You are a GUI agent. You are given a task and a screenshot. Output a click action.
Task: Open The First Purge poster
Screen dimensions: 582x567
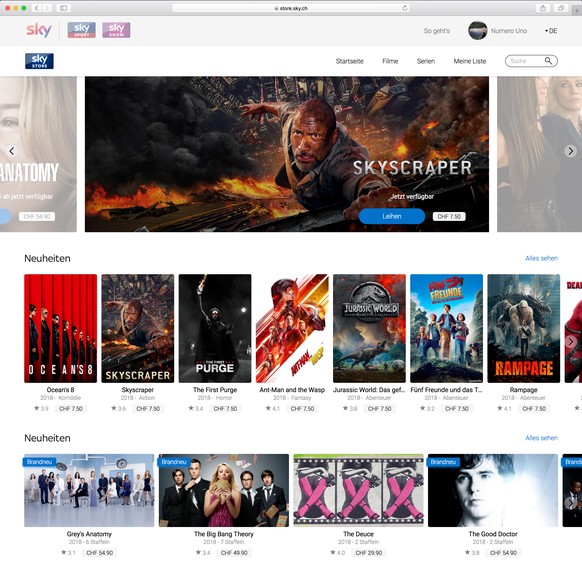215,328
